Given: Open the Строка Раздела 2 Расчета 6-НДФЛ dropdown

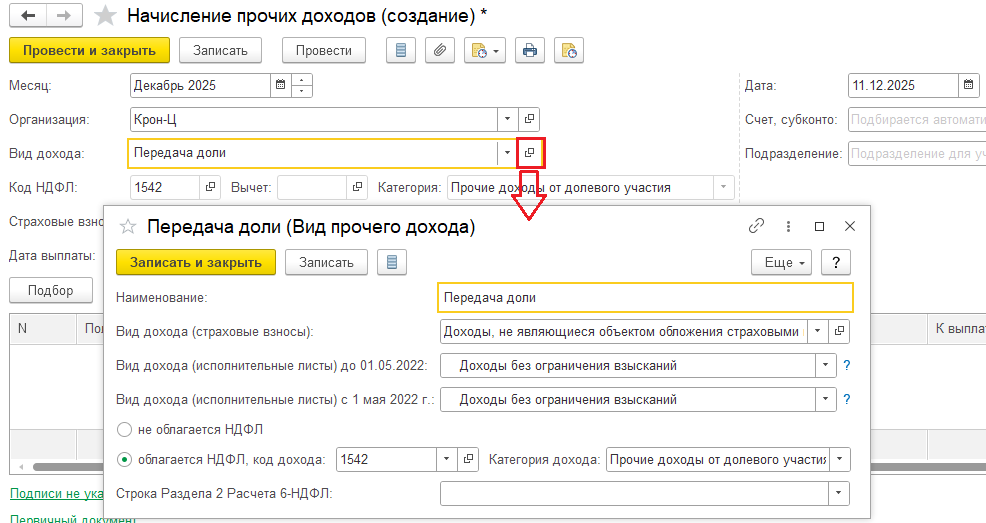Looking at the screenshot, I should (839, 493).
